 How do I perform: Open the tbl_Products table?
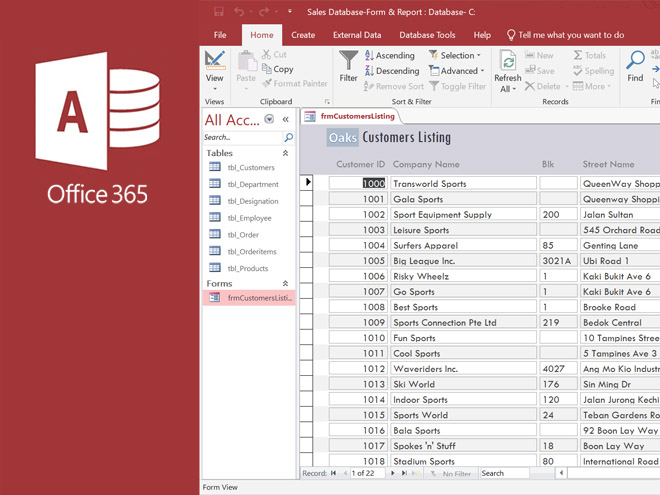coord(247,268)
